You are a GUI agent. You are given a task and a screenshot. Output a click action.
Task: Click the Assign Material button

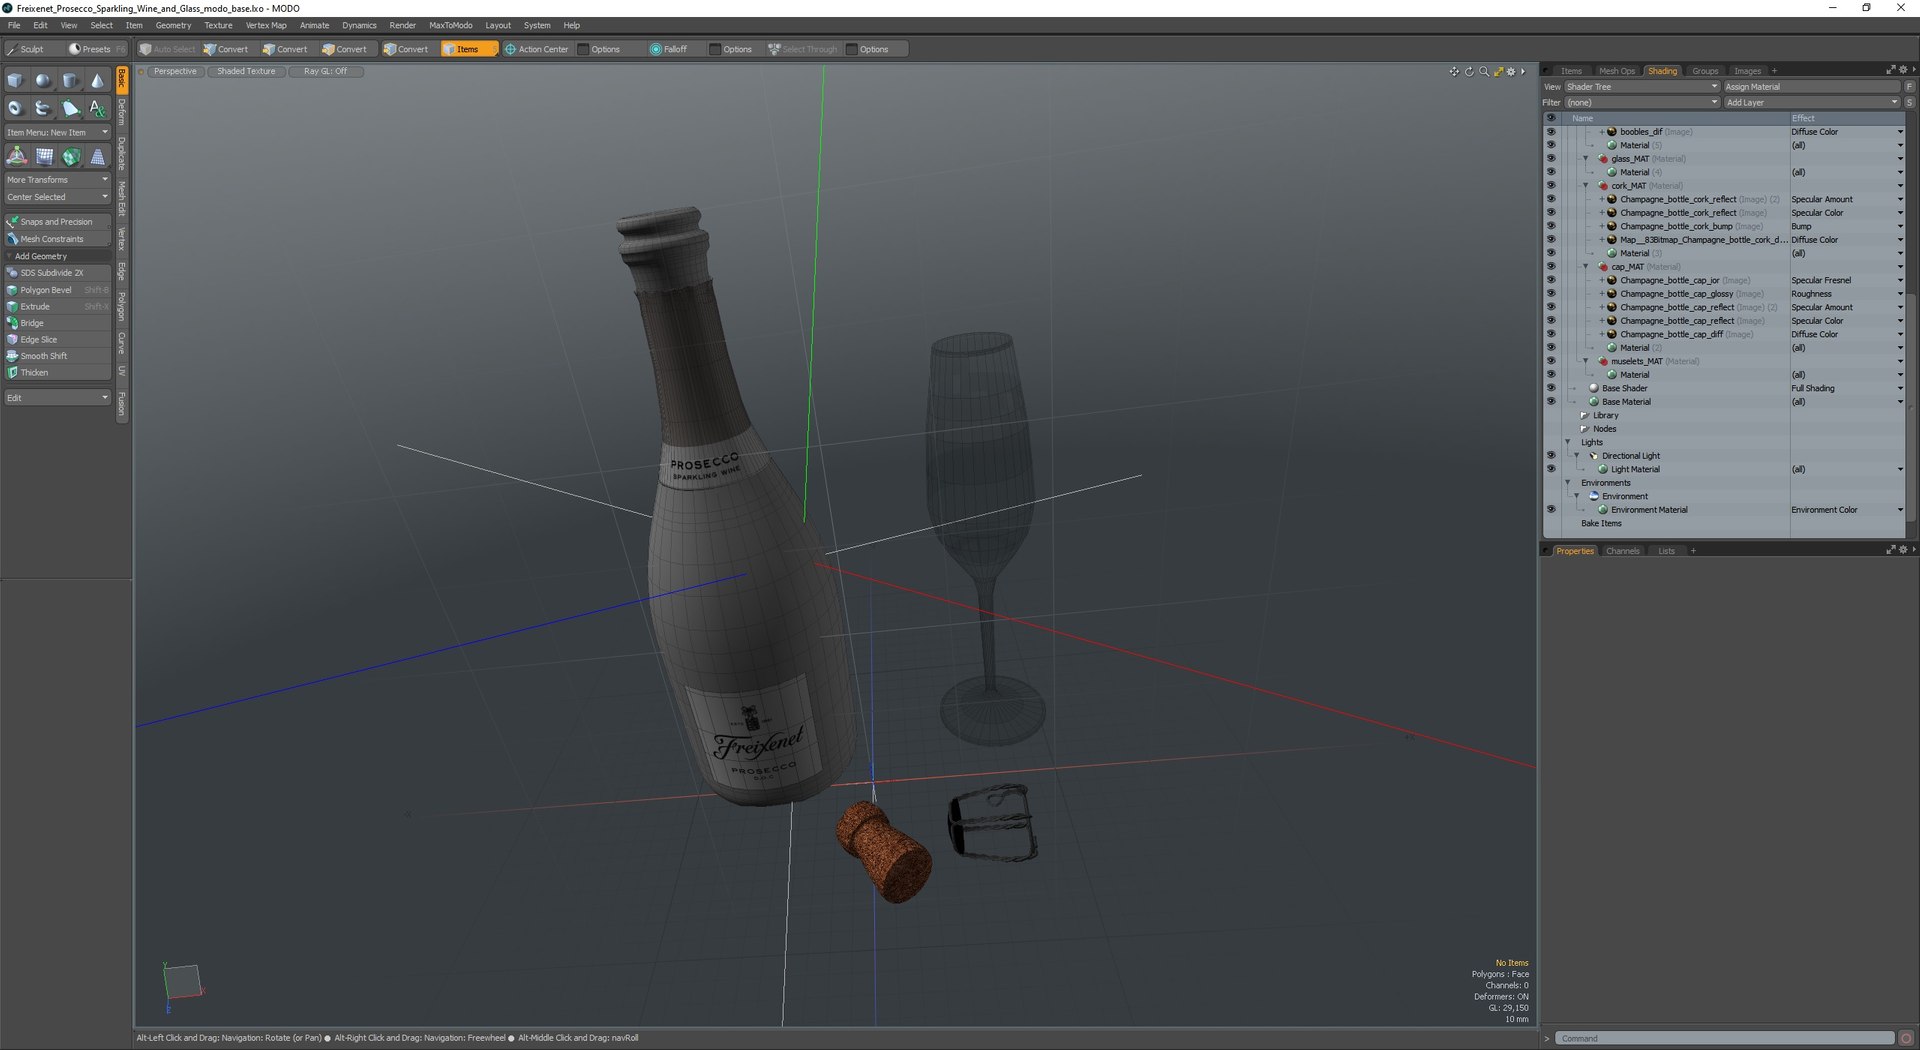pos(1811,87)
